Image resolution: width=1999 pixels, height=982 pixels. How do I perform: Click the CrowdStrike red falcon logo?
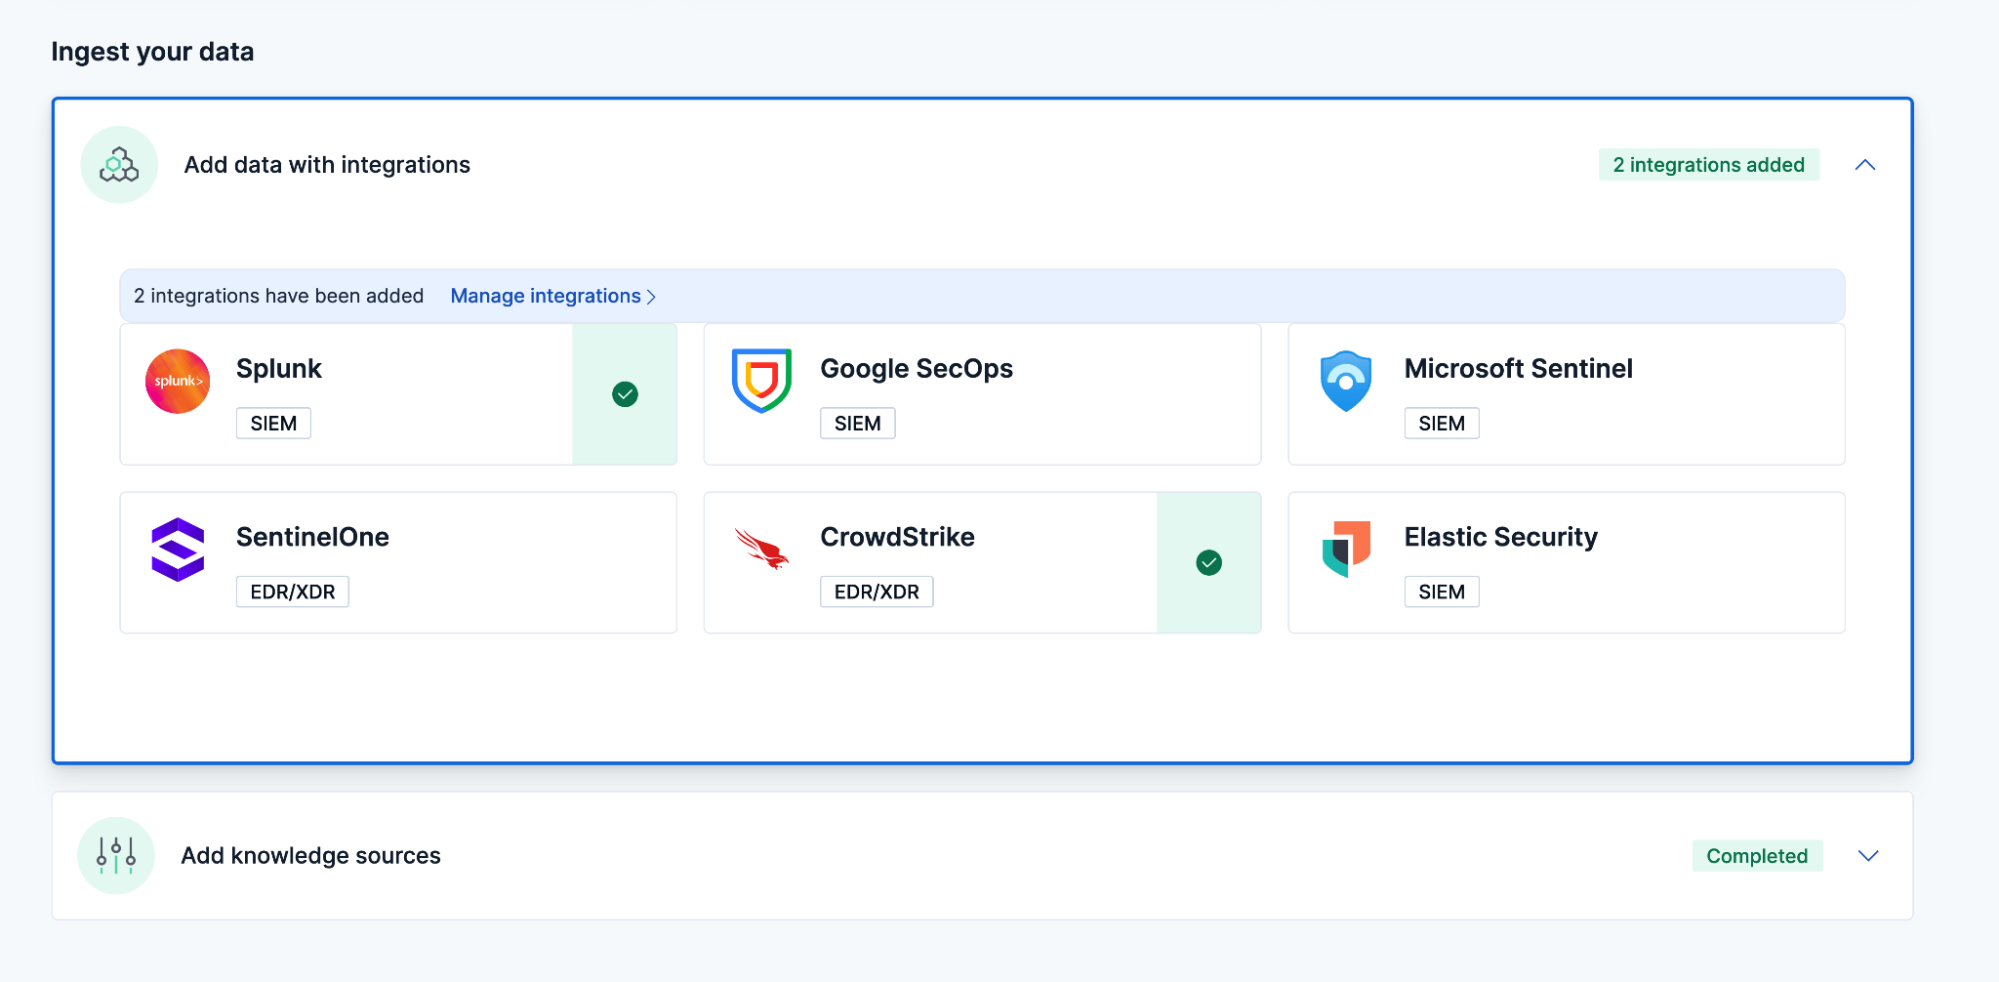click(x=762, y=548)
